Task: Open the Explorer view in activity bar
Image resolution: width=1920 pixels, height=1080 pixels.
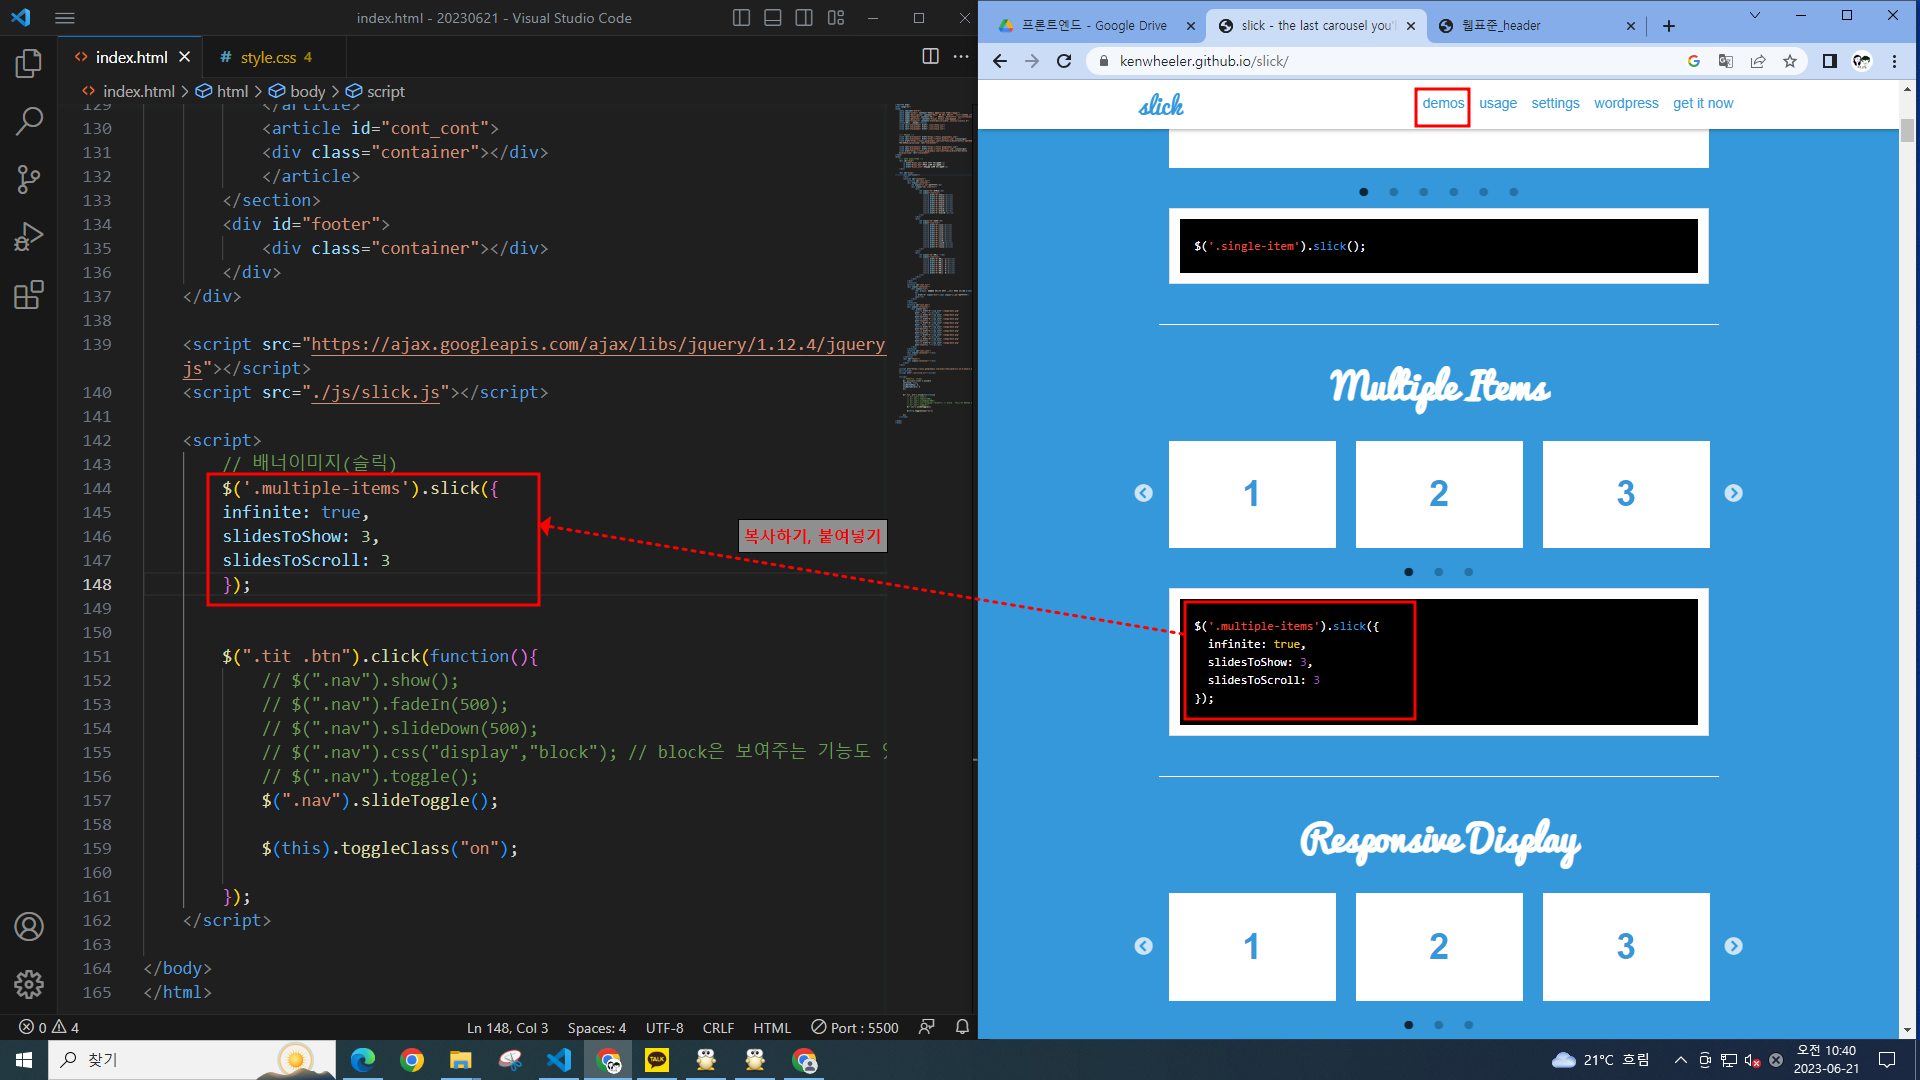Action: [x=29, y=64]
